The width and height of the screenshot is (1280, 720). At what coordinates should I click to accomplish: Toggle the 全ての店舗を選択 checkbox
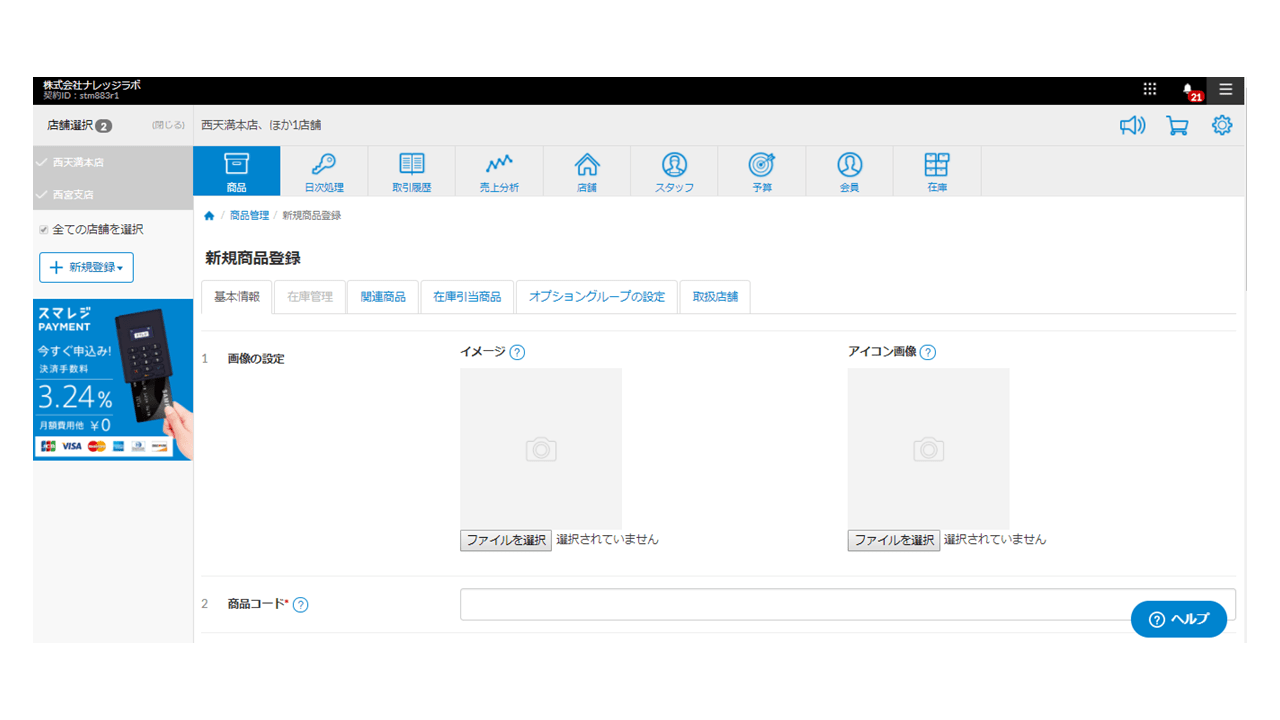coord(43,230)
